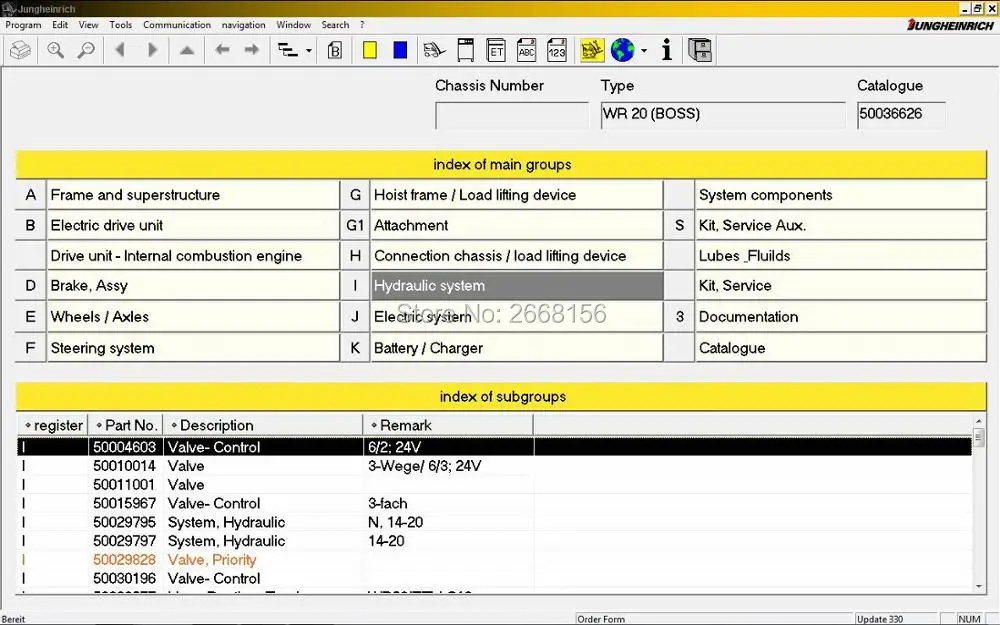Click the up level triangle icon

[x=186, y=50]
